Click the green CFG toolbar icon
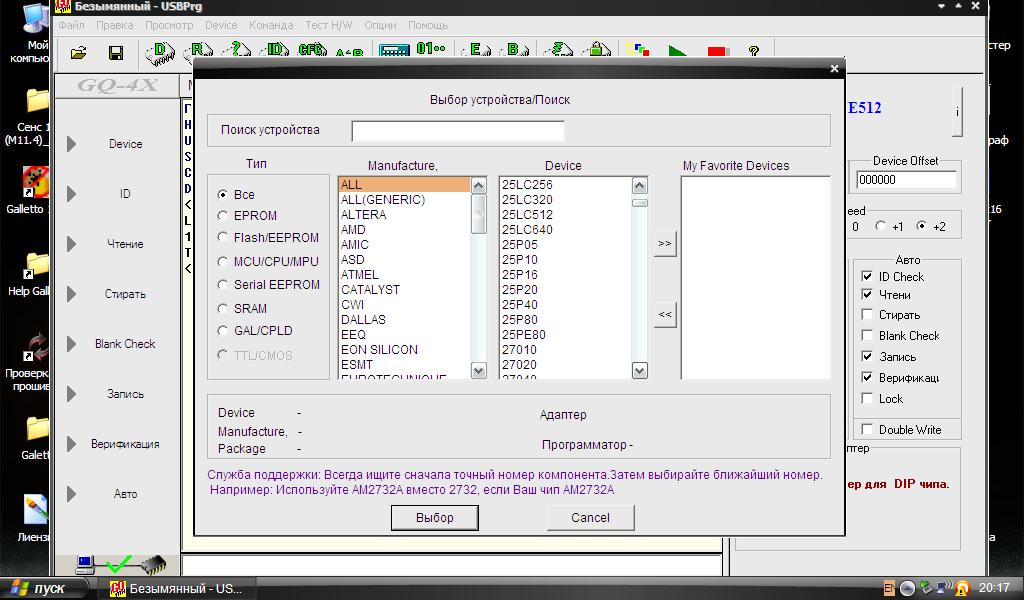The width and height of the screenshot is (1024, 600). point(312,51)
